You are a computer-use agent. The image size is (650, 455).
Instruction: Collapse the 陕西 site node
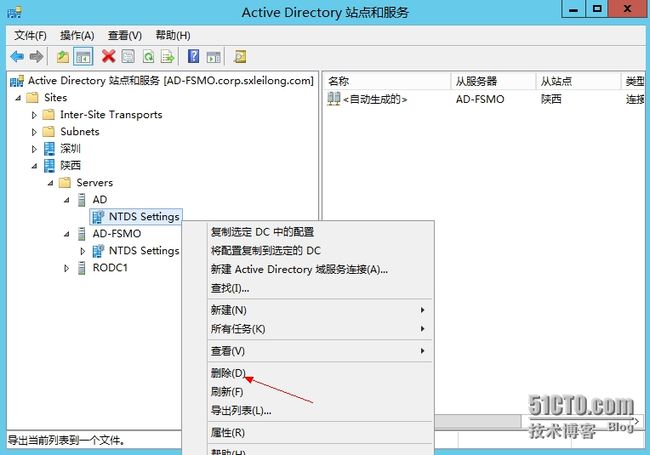point(34,166)
